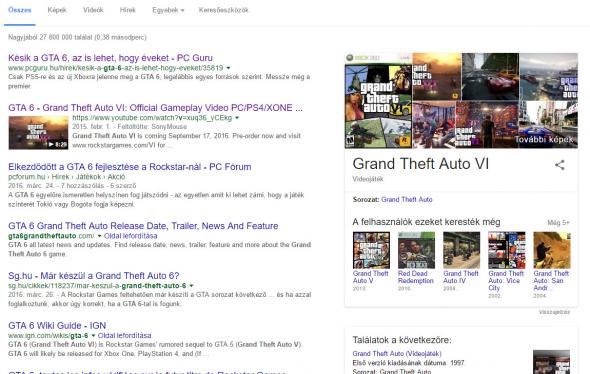Click Grand Theft Auto IV text link
This screenshot has height=374, width=590.
pyautogui.click(x=461, y=277)
